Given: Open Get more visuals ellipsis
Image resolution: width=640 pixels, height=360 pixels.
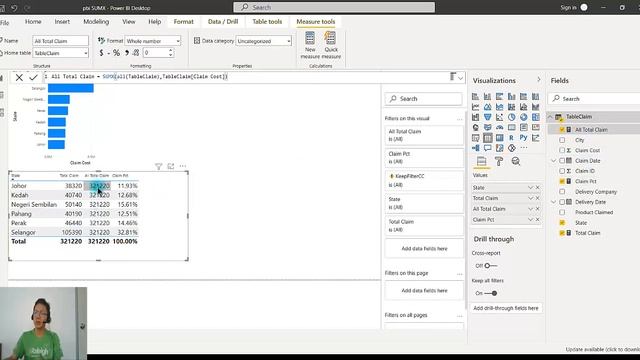Looking at the screenshot, I should point(524,148).
